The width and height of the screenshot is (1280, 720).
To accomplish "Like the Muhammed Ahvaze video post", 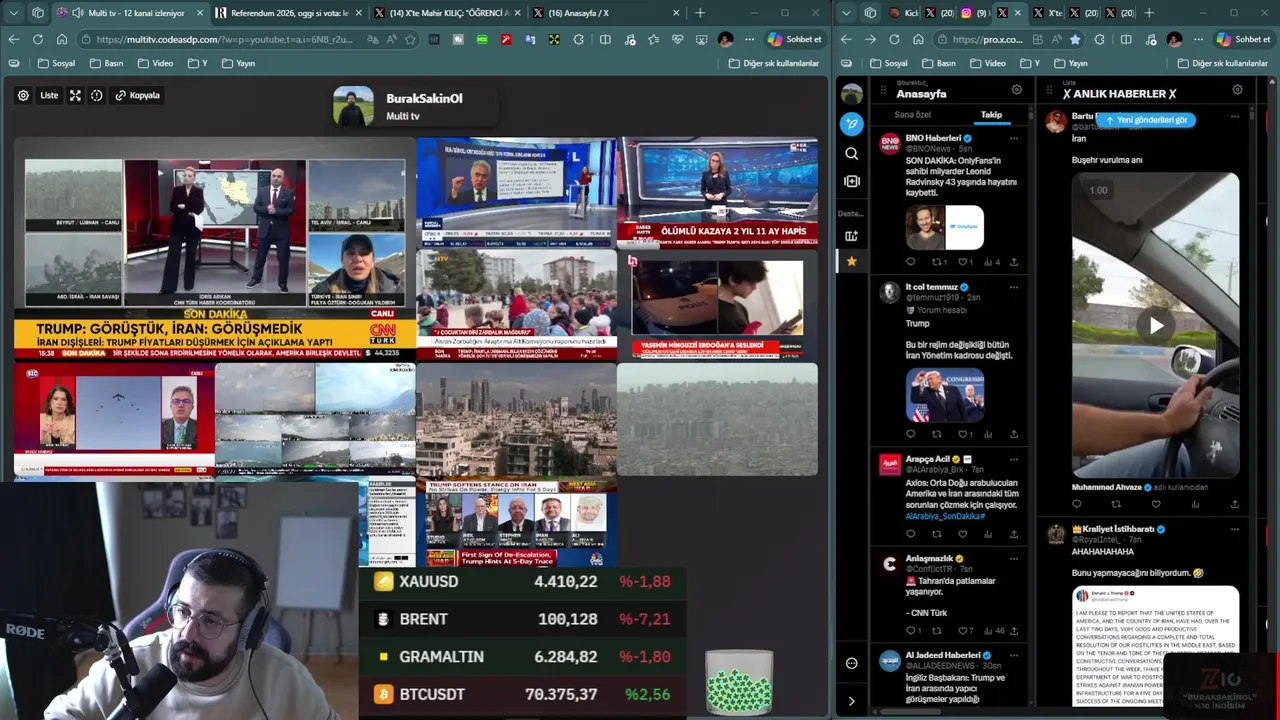I will pos(1156,504).
